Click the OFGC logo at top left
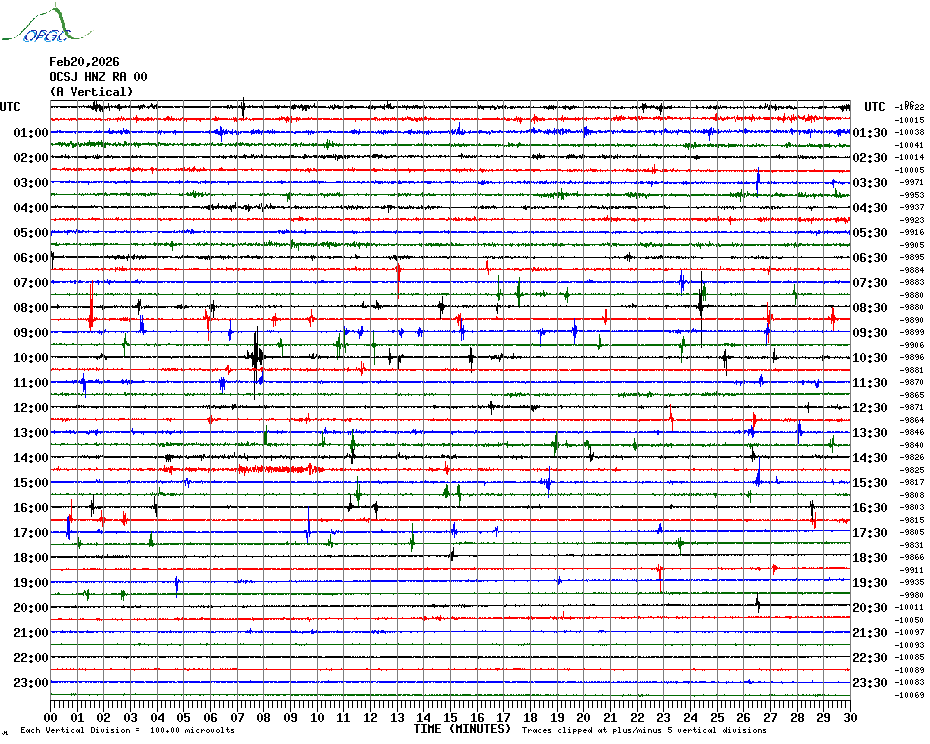 (x=46, y=24)
